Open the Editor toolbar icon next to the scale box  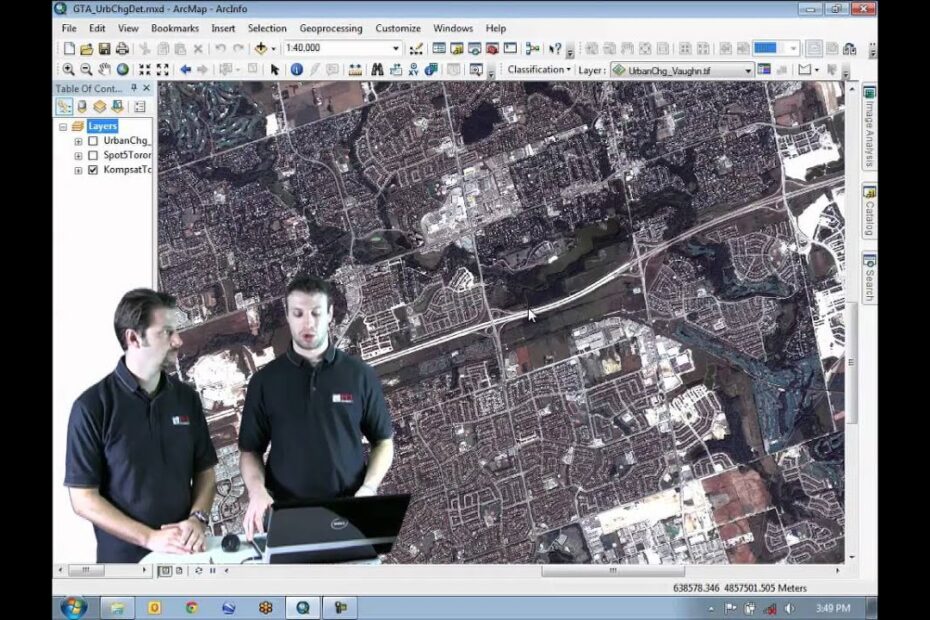416,49
